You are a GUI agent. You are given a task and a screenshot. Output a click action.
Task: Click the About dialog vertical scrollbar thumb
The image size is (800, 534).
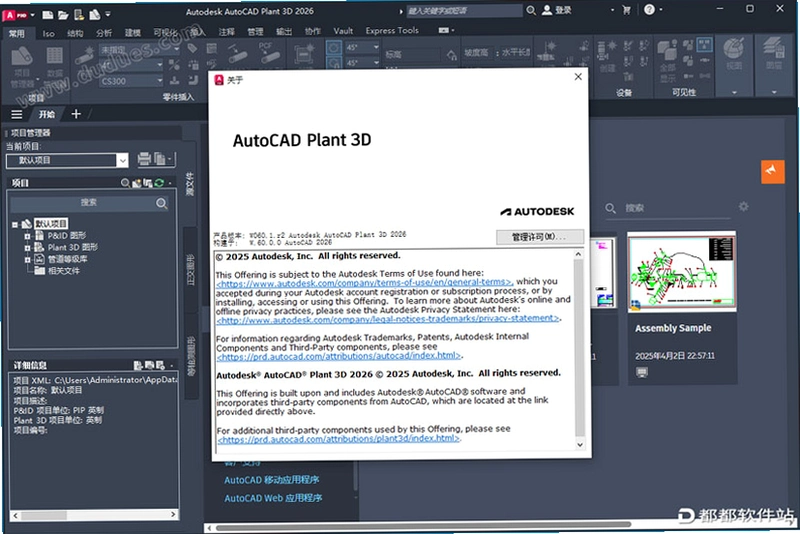(579, 348)
